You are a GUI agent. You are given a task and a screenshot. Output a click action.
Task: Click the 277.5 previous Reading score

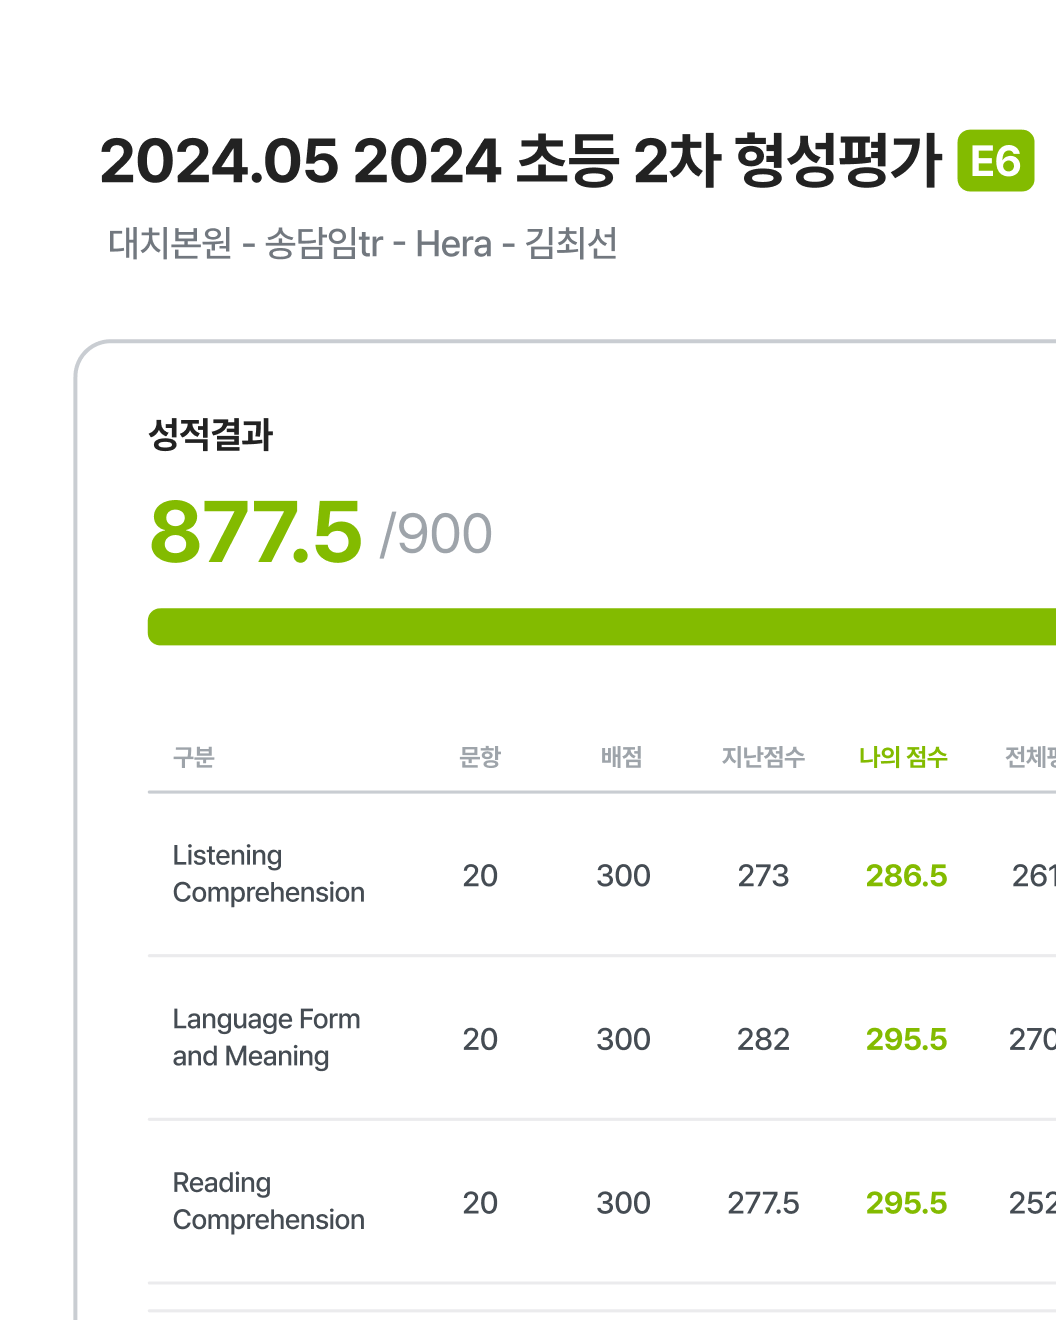763,1203
